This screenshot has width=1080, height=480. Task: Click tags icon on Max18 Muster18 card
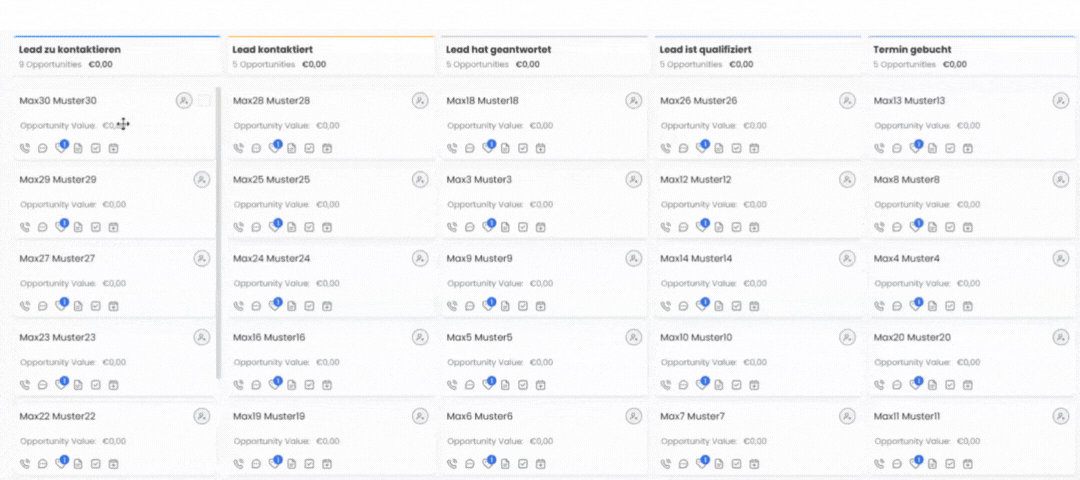(487, 148)
